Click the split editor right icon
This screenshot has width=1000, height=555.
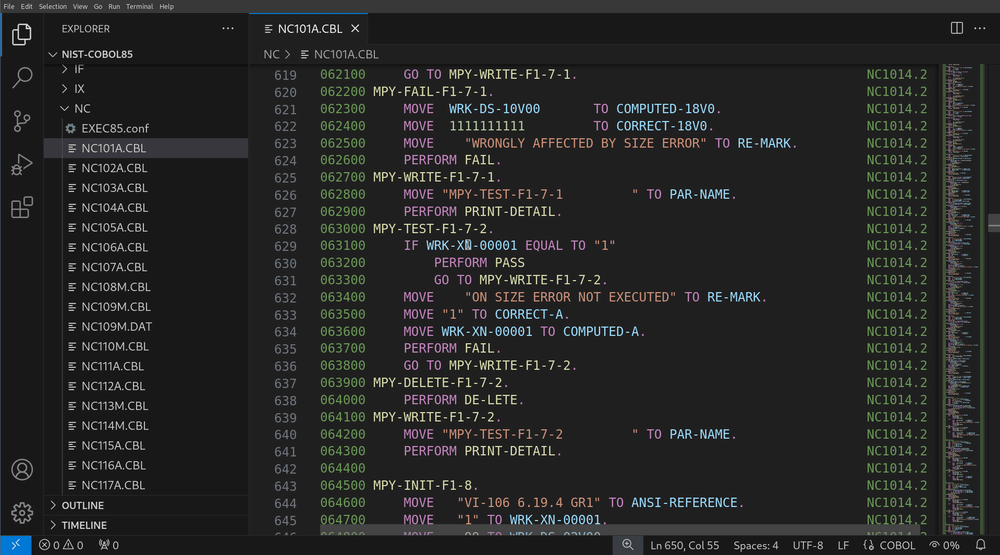pyautogui.click(x=956, y=29)
